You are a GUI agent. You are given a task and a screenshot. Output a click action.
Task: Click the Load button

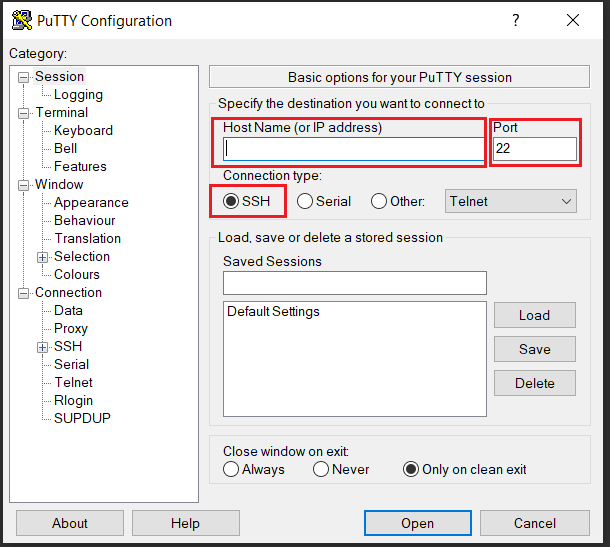(x=535, y=315)
